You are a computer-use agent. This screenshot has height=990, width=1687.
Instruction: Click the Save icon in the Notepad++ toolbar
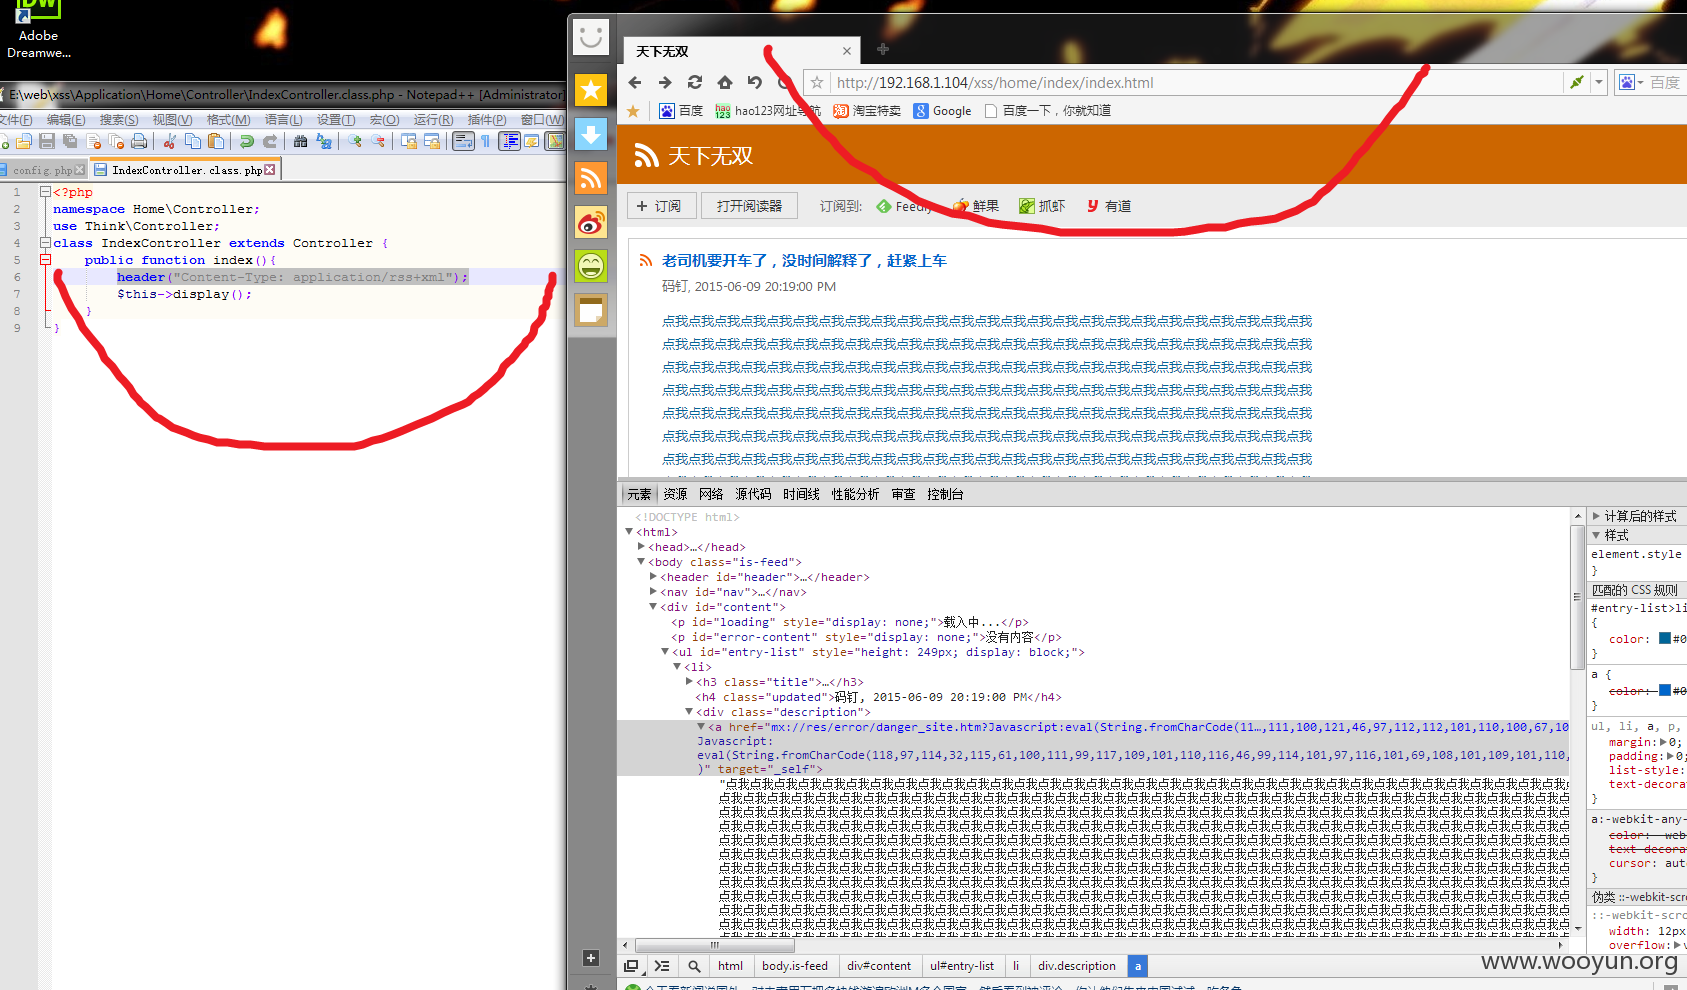click(47, 141)
